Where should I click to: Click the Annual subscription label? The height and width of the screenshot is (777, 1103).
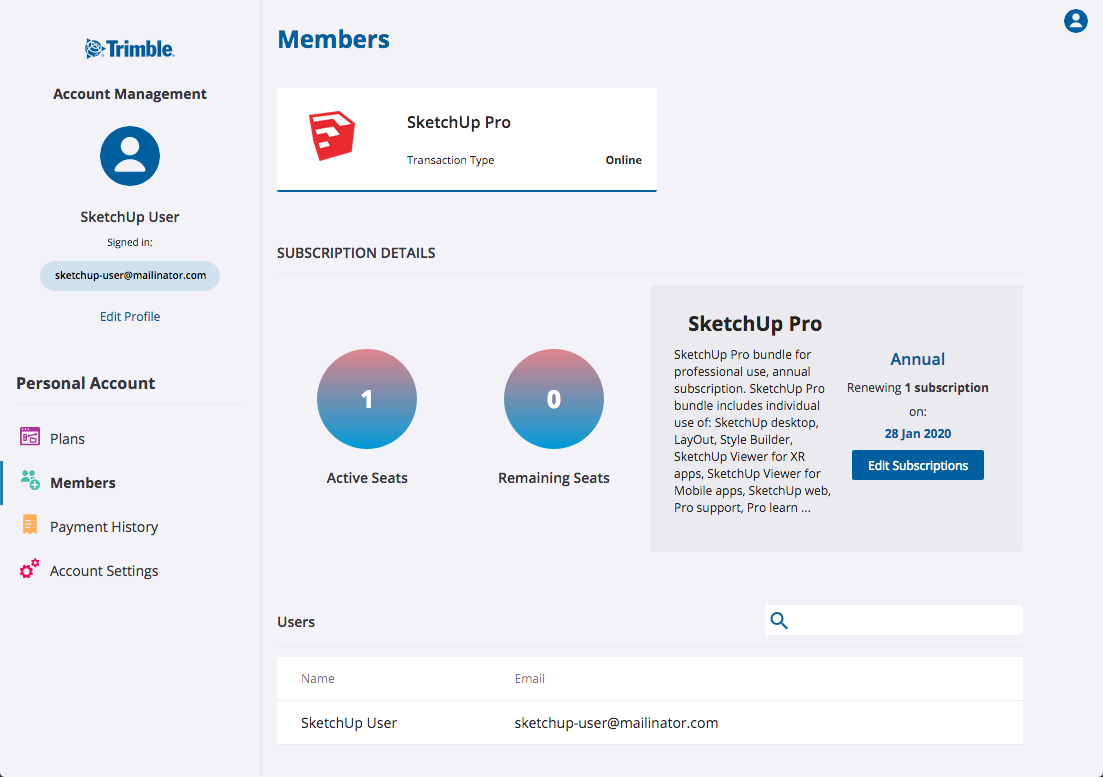coord(917,359)
